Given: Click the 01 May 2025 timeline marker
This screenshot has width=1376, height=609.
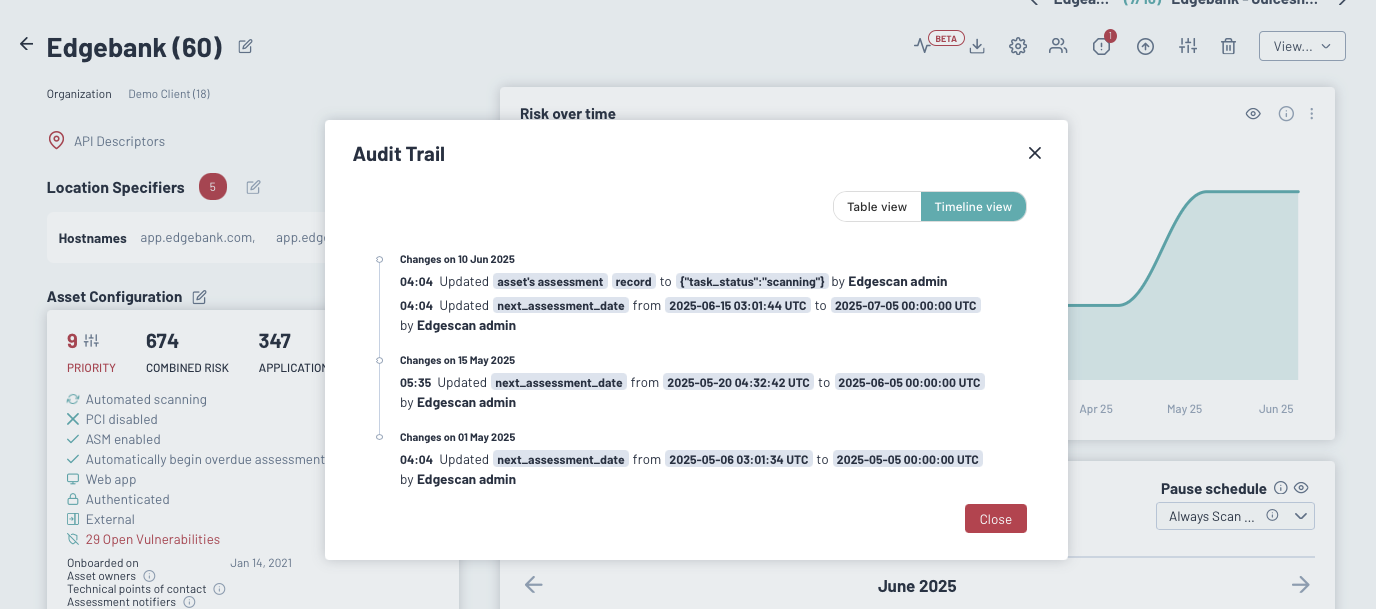Looking at the screenshot, I should point(379,437).
